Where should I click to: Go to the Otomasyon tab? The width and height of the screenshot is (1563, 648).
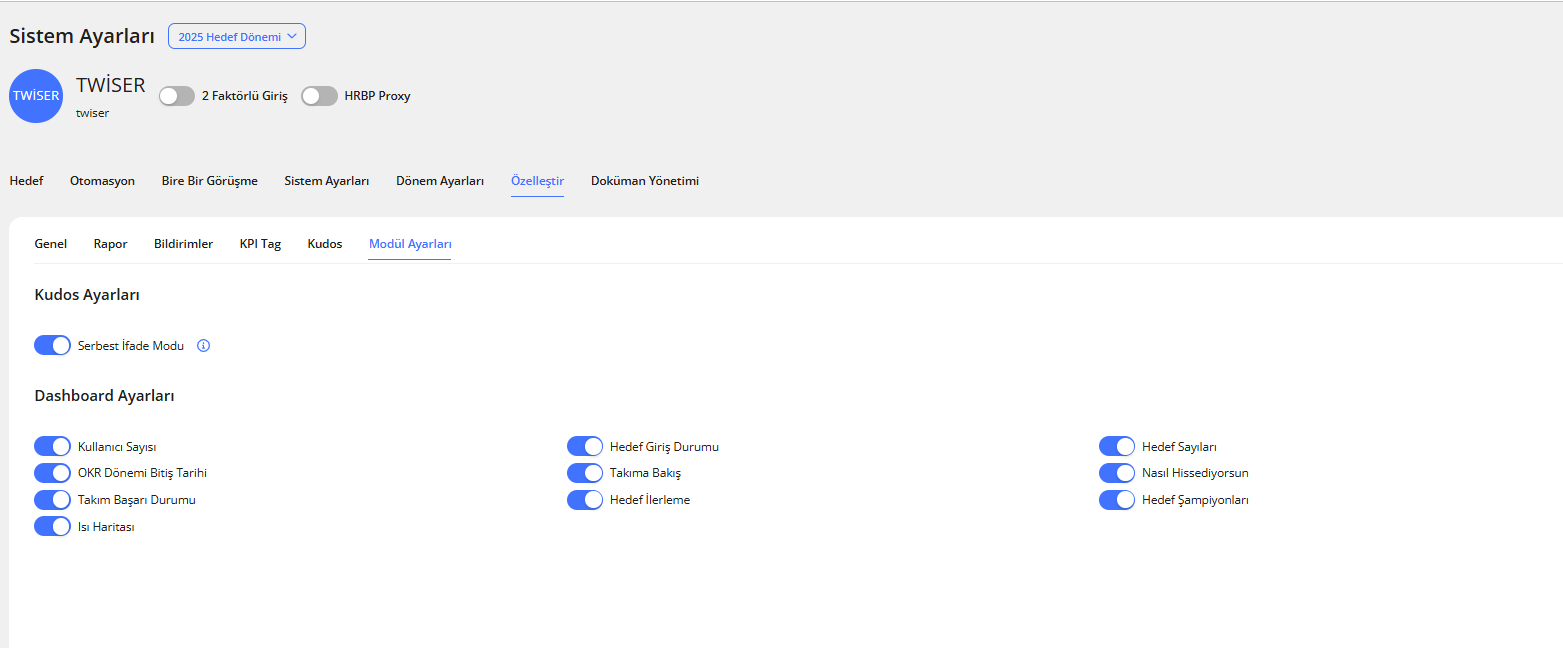tap(102, 181)
